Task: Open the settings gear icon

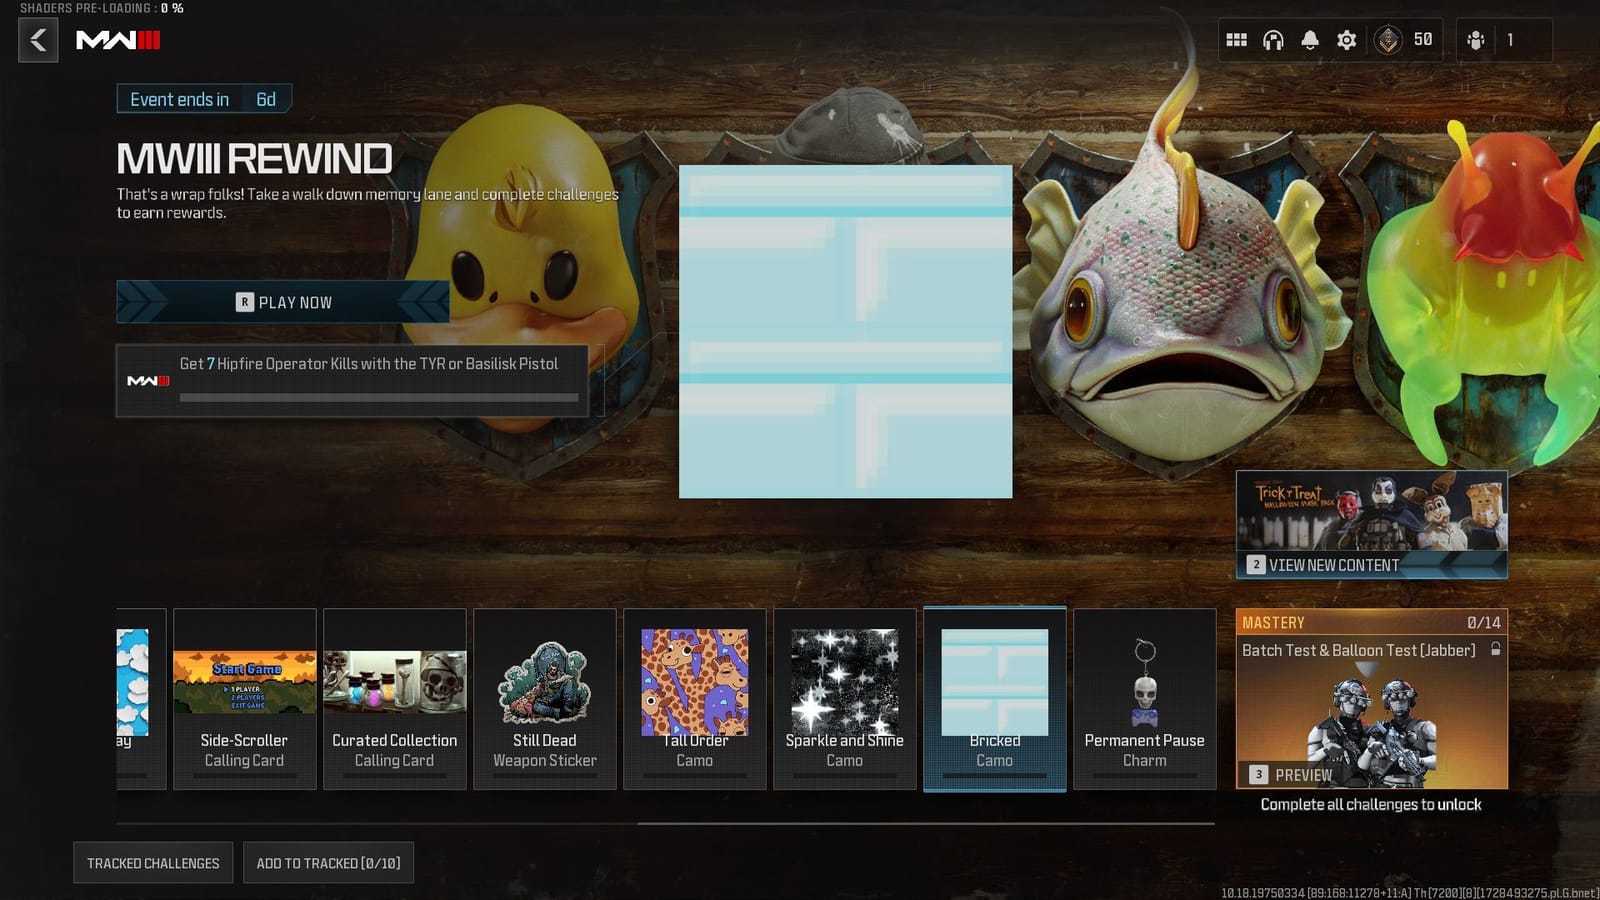Action: (x=1347, y=40)
